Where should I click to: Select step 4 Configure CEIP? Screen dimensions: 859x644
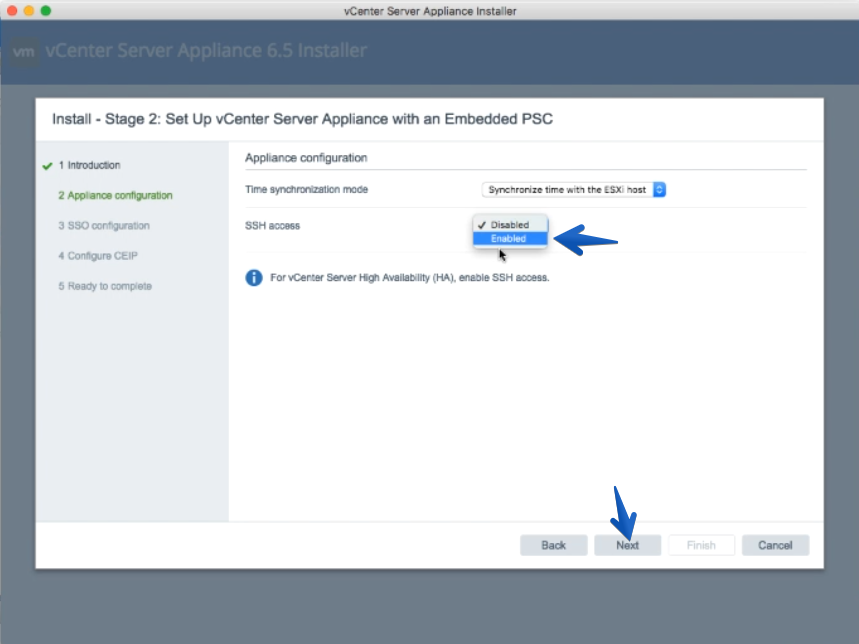pos(98,256)
